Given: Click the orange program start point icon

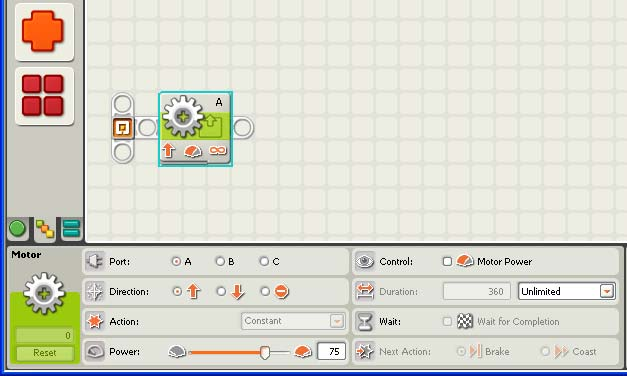Looking at the screenshot, I should [x=123, y=128].
